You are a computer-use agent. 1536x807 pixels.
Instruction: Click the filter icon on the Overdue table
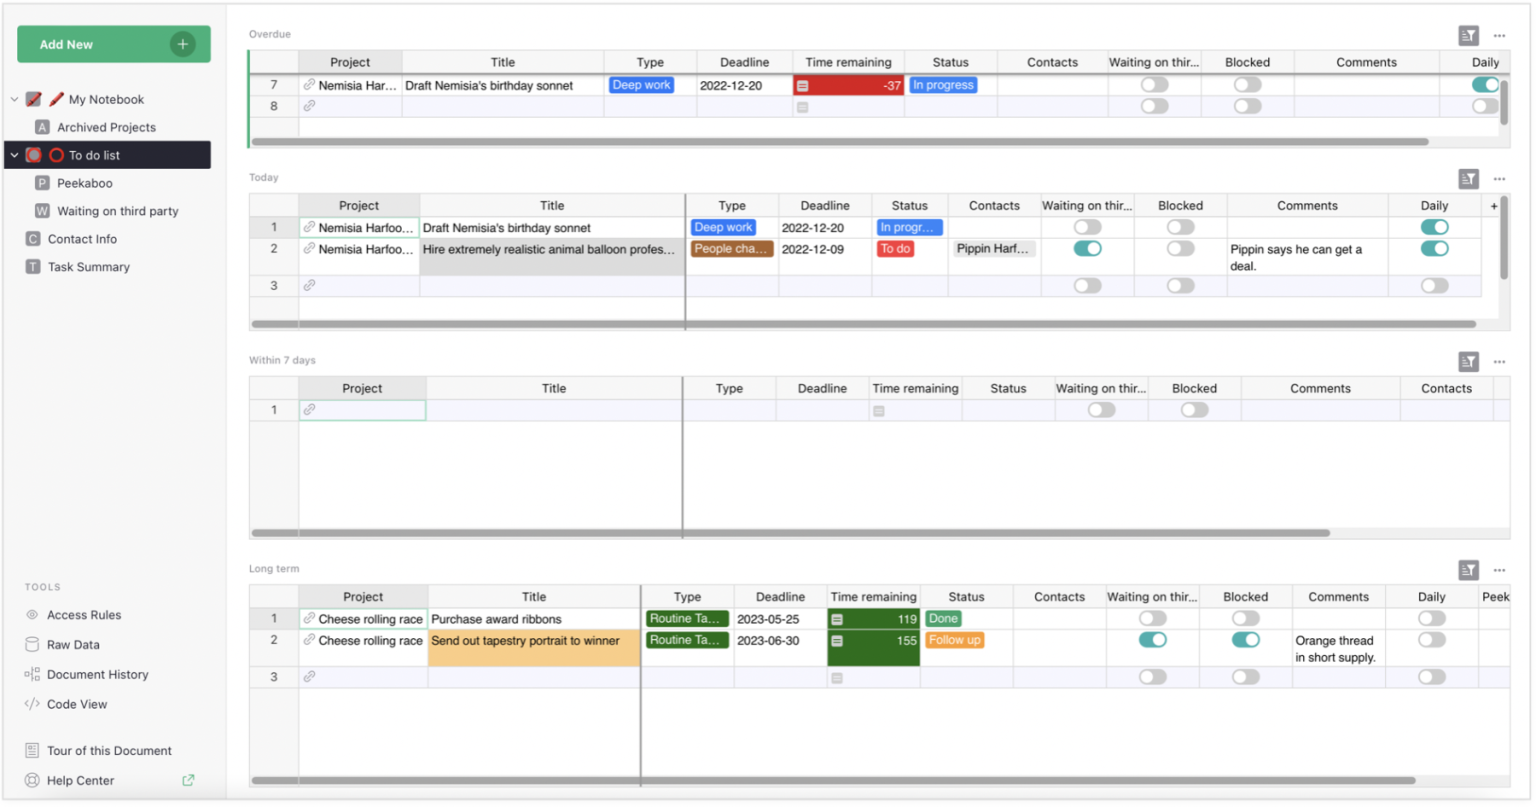1469,34
